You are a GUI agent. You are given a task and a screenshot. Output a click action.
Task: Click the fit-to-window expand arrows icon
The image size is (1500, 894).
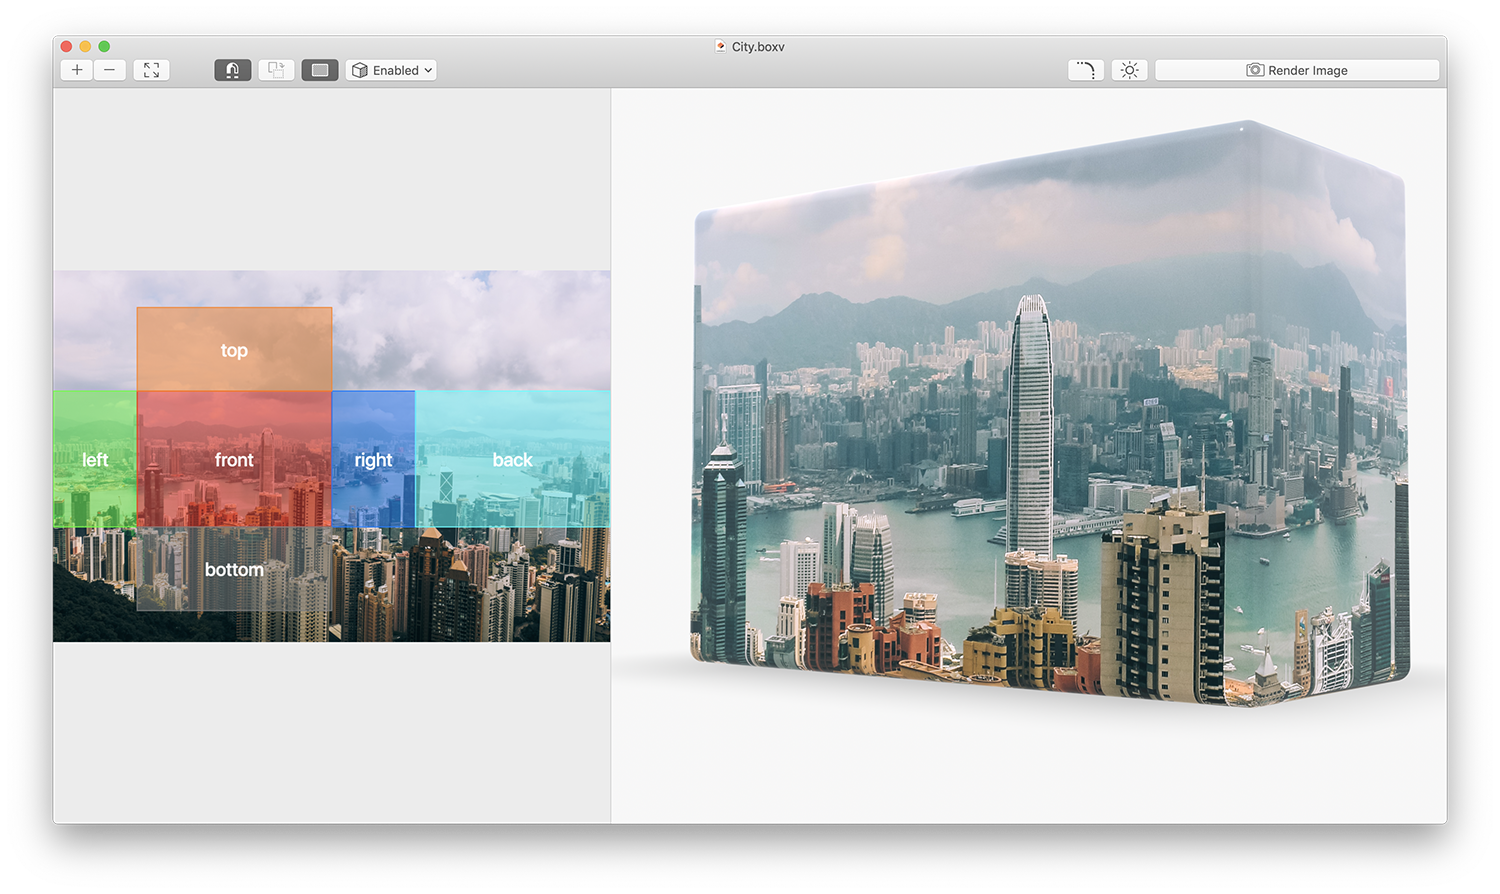click(x=151, y=70)
